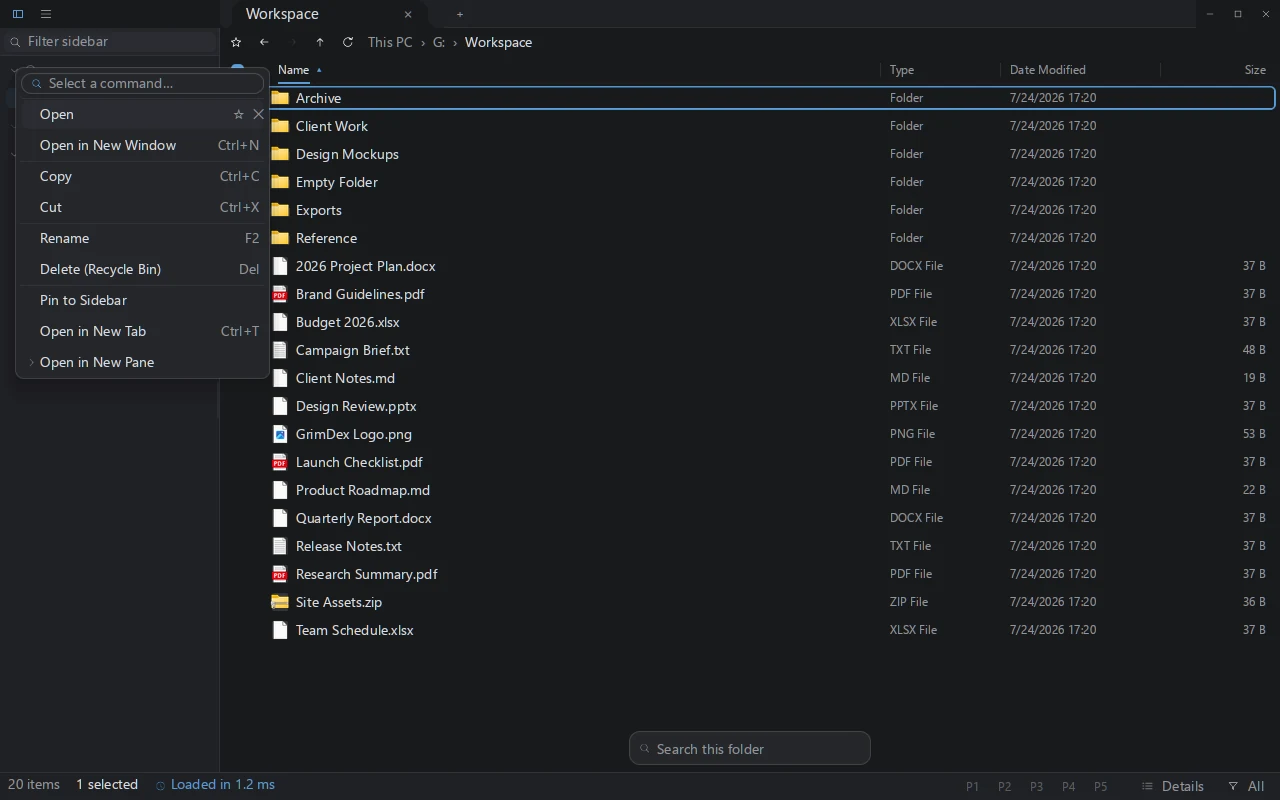Click Workspace in the breadcrumb path
1280x800 pixels.
pyautogui.click(x=498, y=42)
